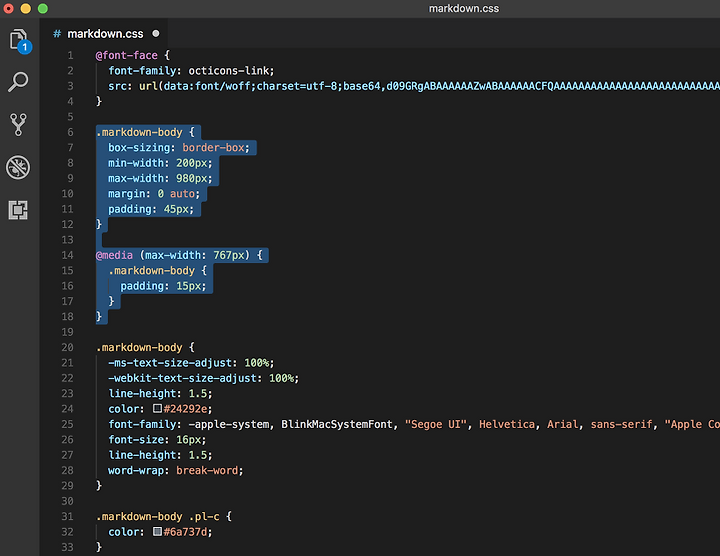Viewport: 720px width, 556px height.
Task: Open the Search panel
Action: (18, 82)
